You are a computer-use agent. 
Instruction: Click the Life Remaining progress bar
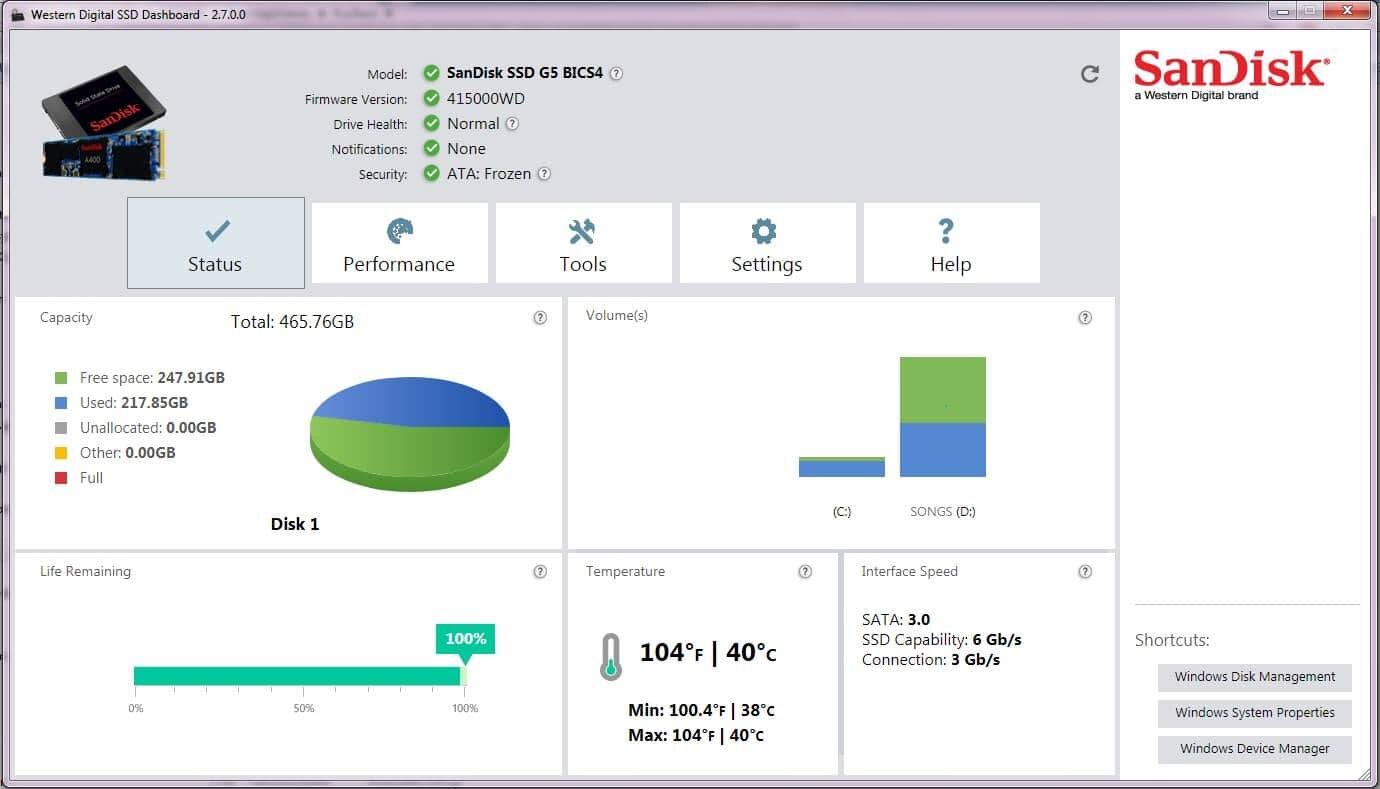pos(300,676)
